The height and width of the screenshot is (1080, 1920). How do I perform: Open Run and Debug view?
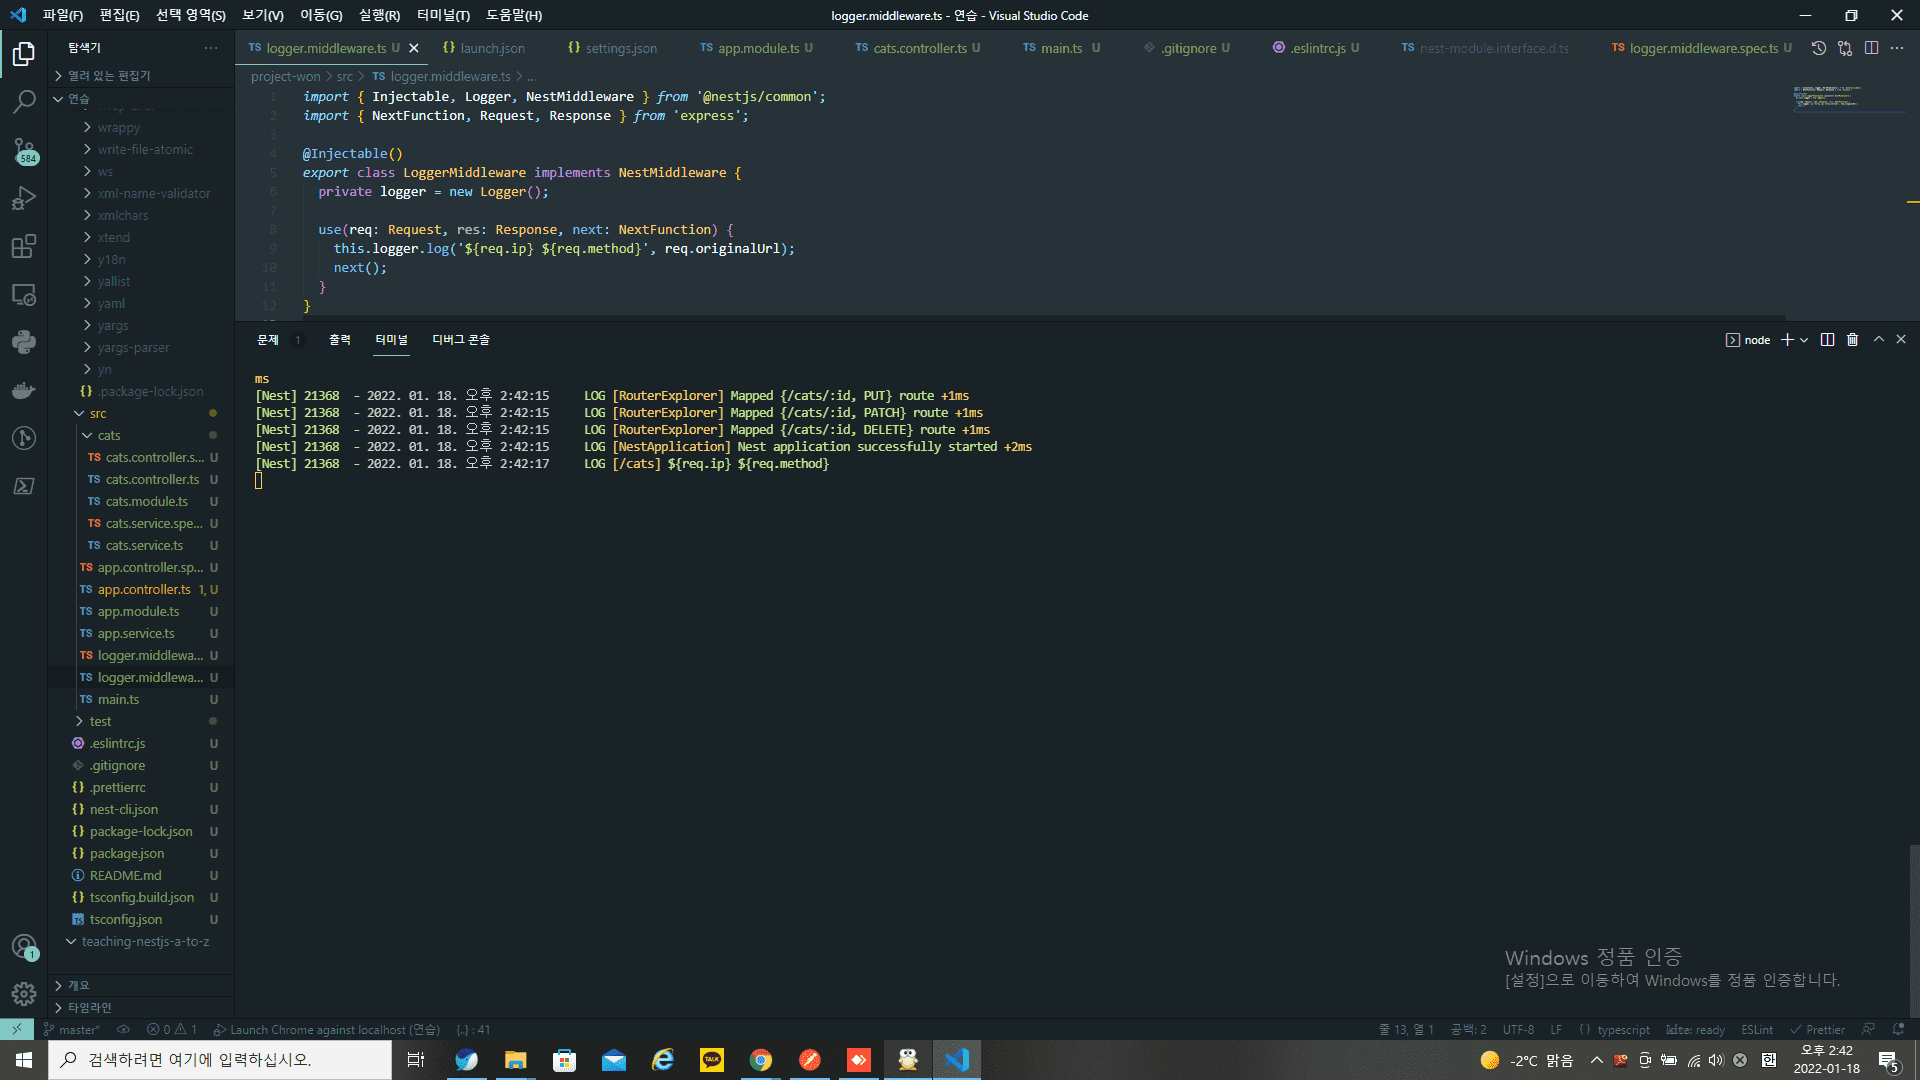24,198
